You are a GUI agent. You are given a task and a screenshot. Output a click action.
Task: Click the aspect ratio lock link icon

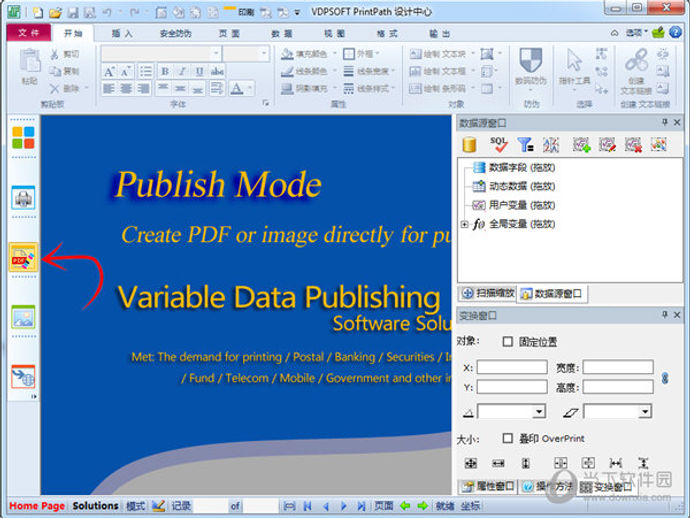click(665, 378)
